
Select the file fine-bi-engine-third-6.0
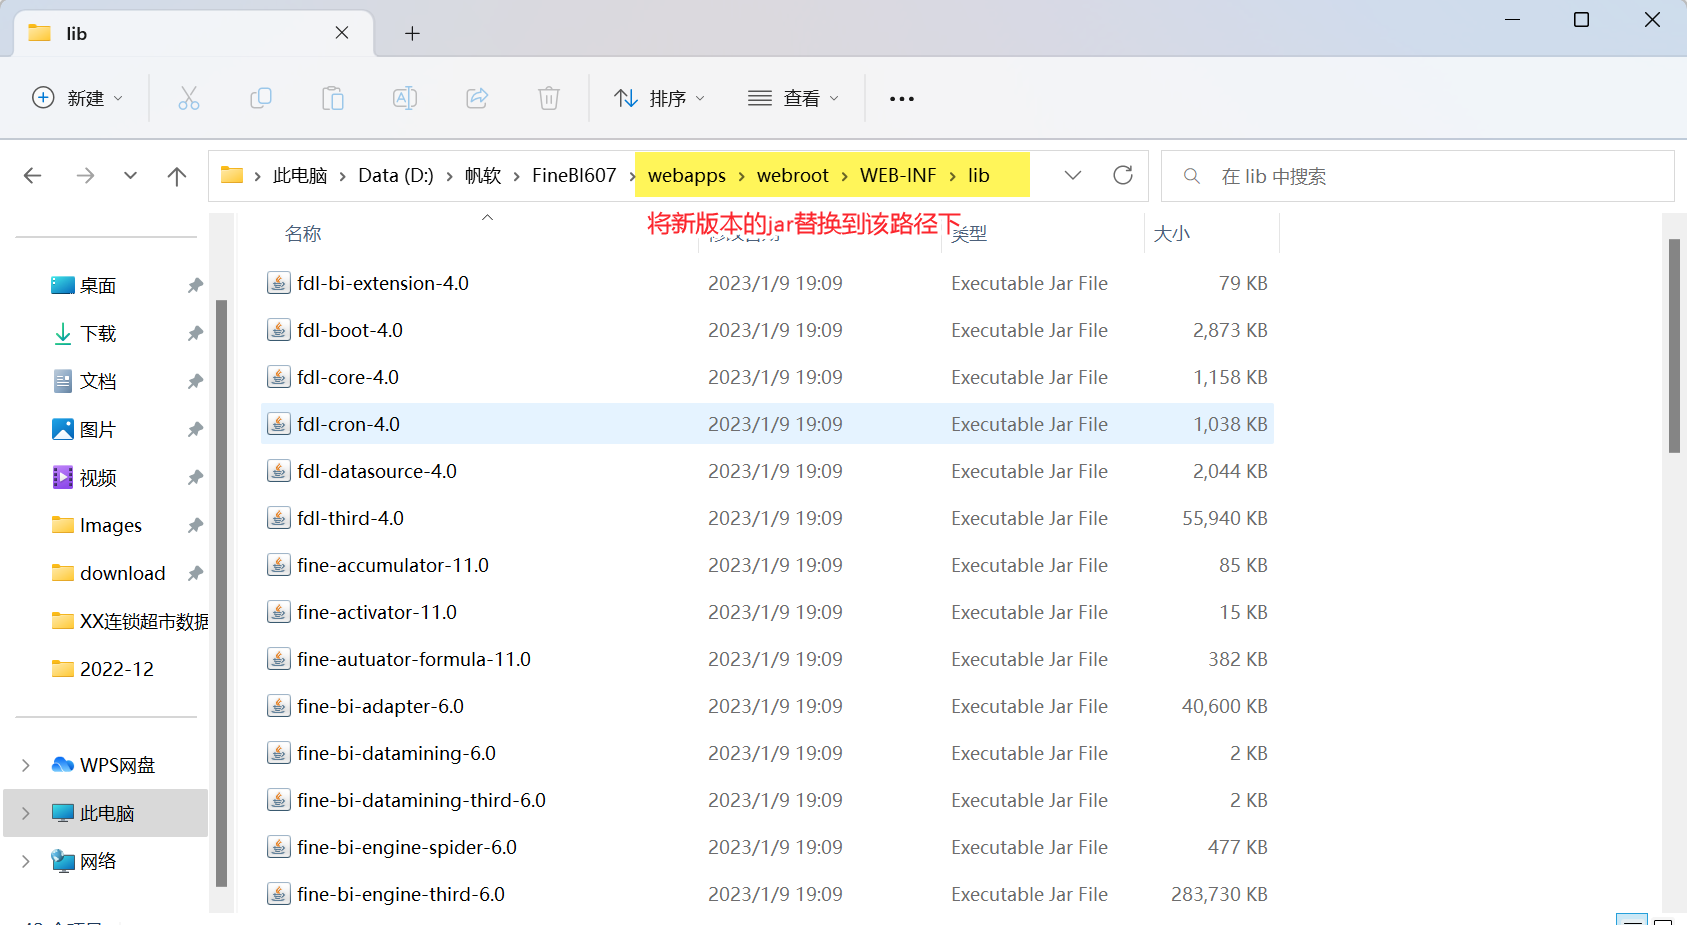click(x=767, y=894)
